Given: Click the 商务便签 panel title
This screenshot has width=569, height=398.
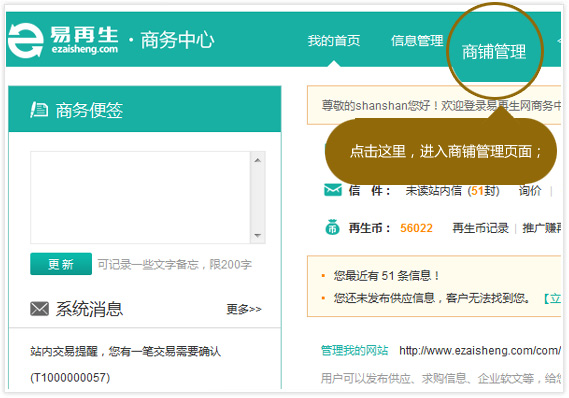Looking at the screenshot, I should click(89, 110).
